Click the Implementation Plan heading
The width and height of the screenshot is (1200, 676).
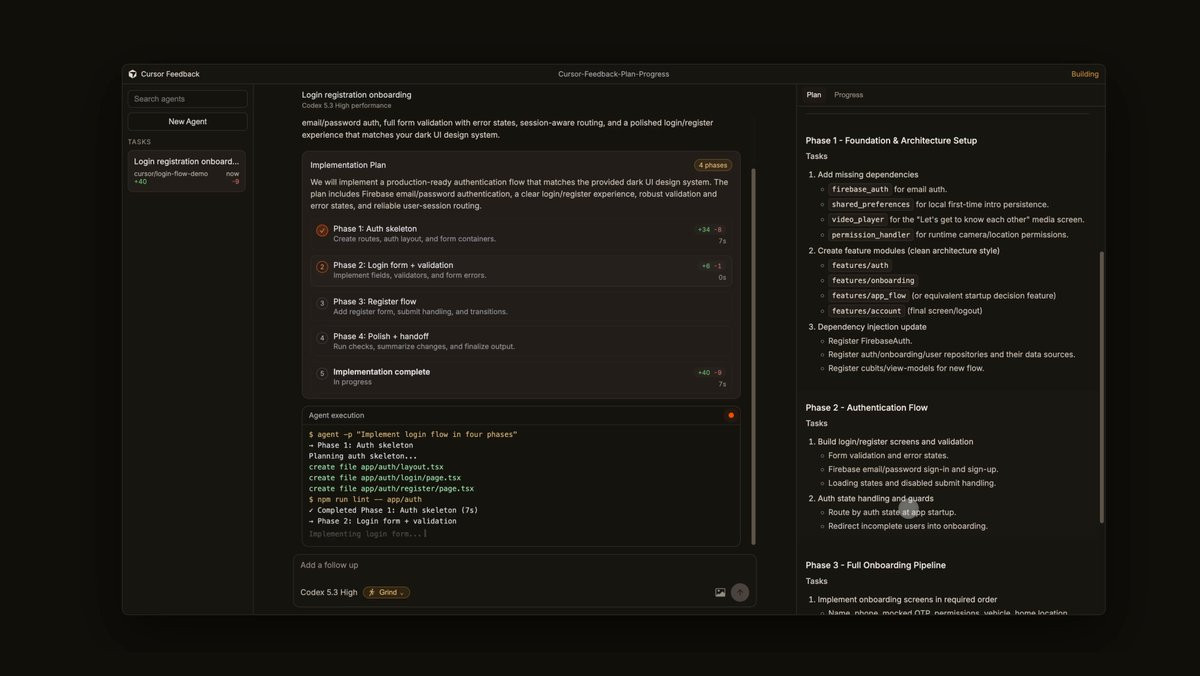coord(348,165)
